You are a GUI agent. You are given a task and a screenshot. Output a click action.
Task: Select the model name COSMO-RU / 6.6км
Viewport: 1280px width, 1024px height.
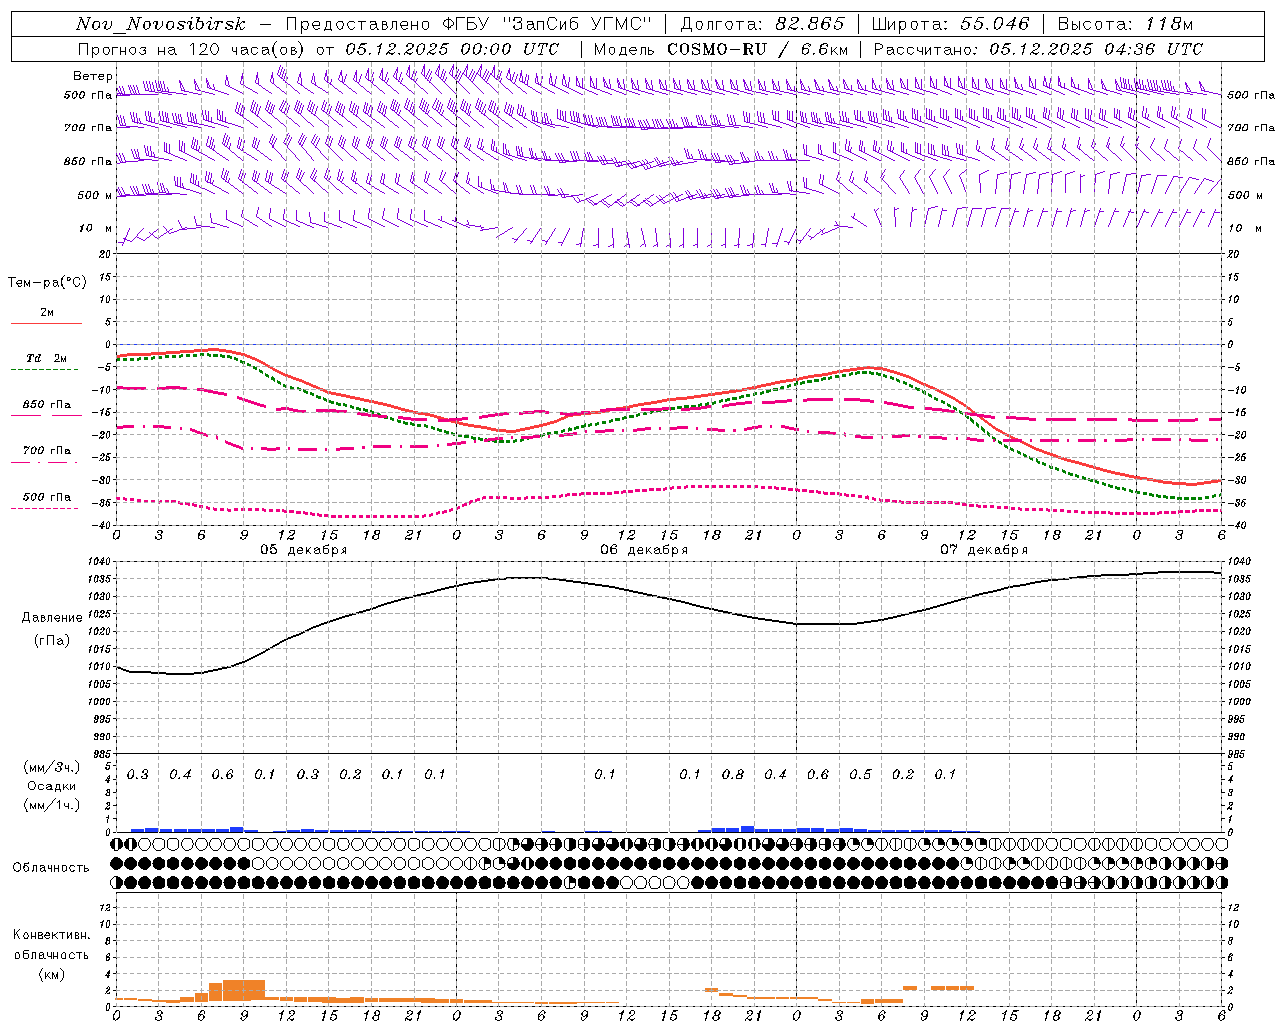click(757, 49)
